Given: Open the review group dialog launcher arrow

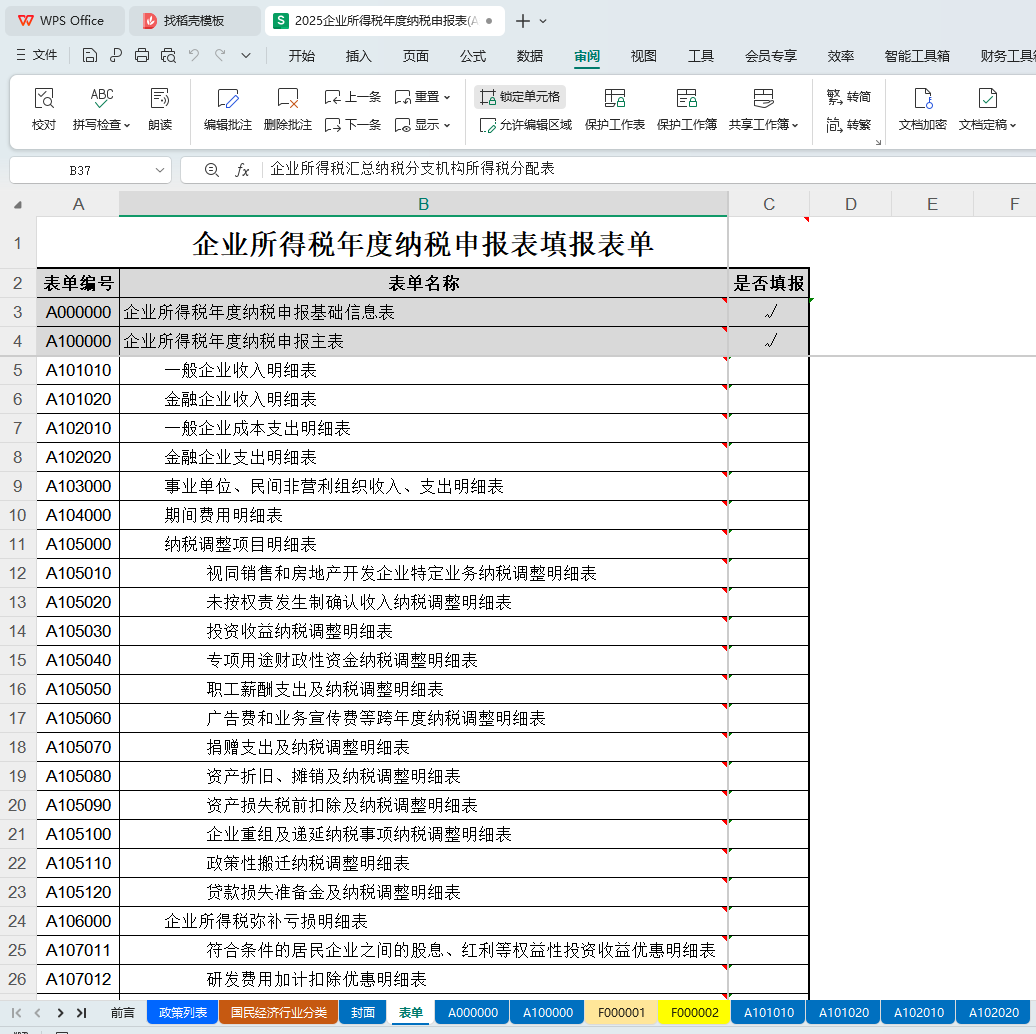Looking at the screenshot, I should click(878, 142).
